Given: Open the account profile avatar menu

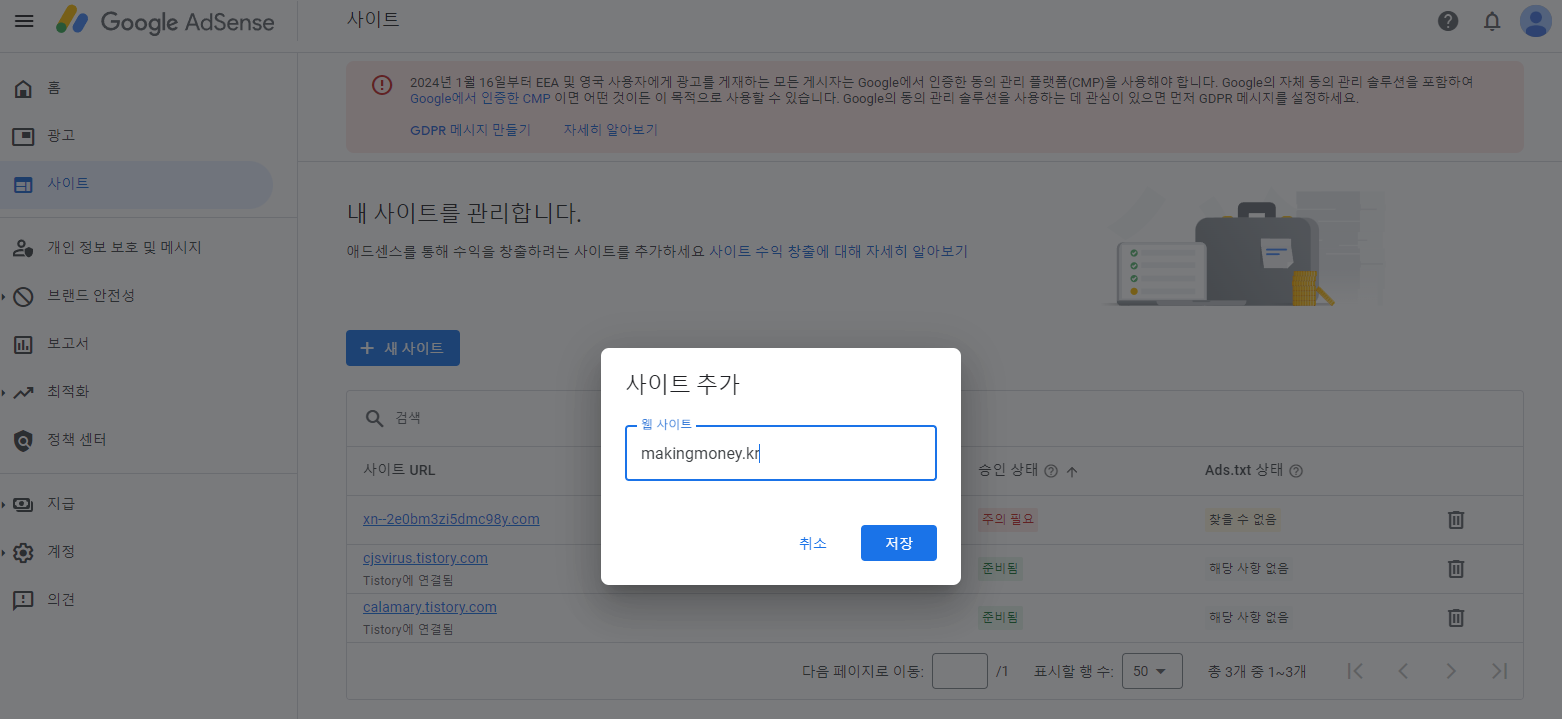Looking at the screenshot, I should click(1535, 20).
